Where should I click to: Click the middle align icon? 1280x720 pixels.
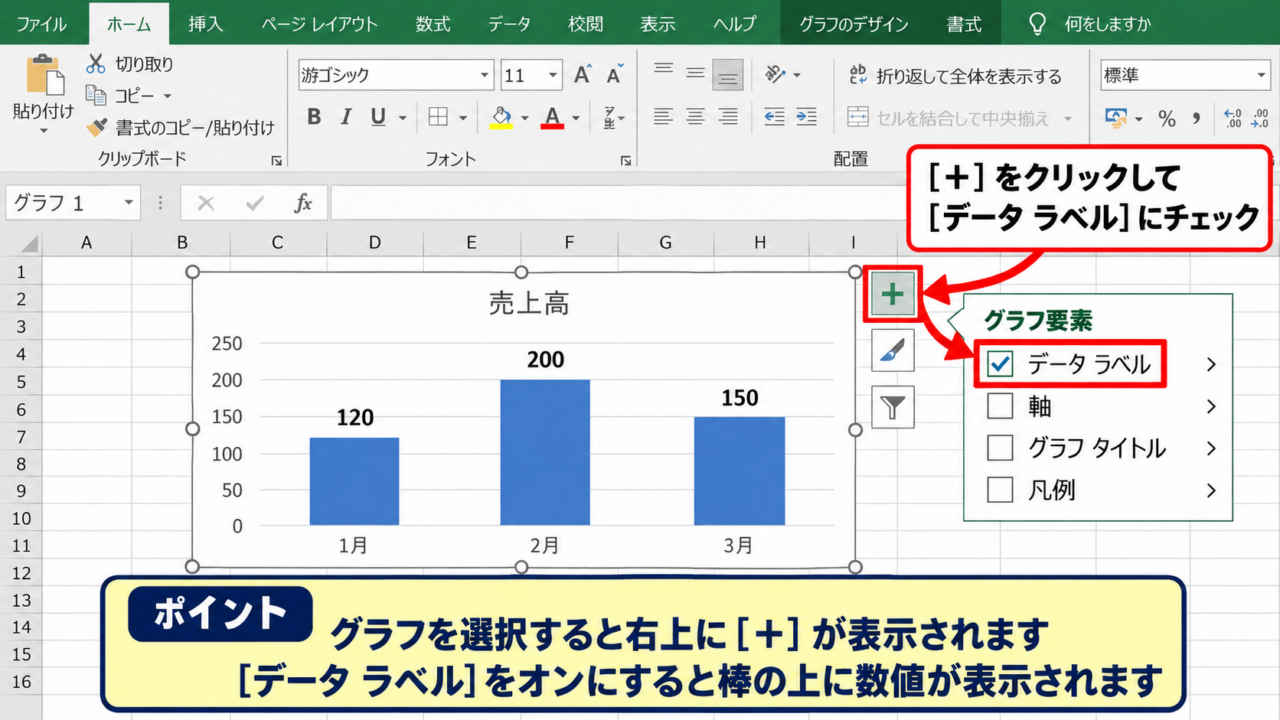tap(696, 74)
